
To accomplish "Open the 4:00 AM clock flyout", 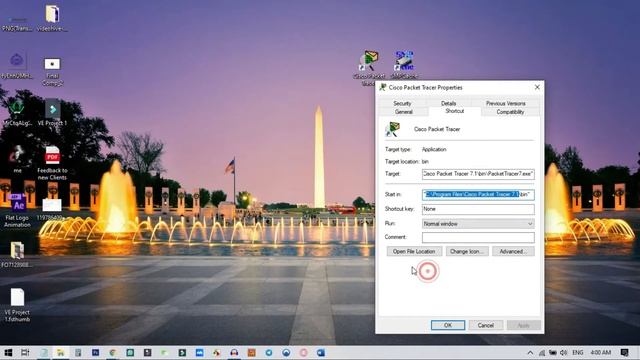I will tap(601, 353).
